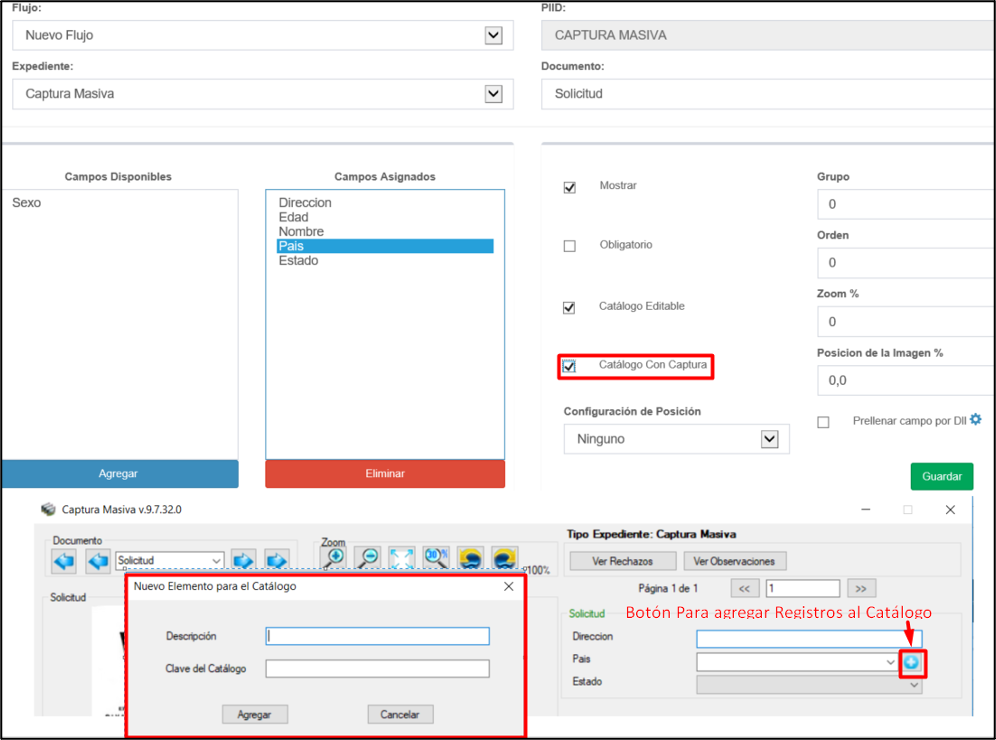
Task: Click the fit-to-screen expand arrows icon
Action: pyautogui.click(x=402, y=559)
